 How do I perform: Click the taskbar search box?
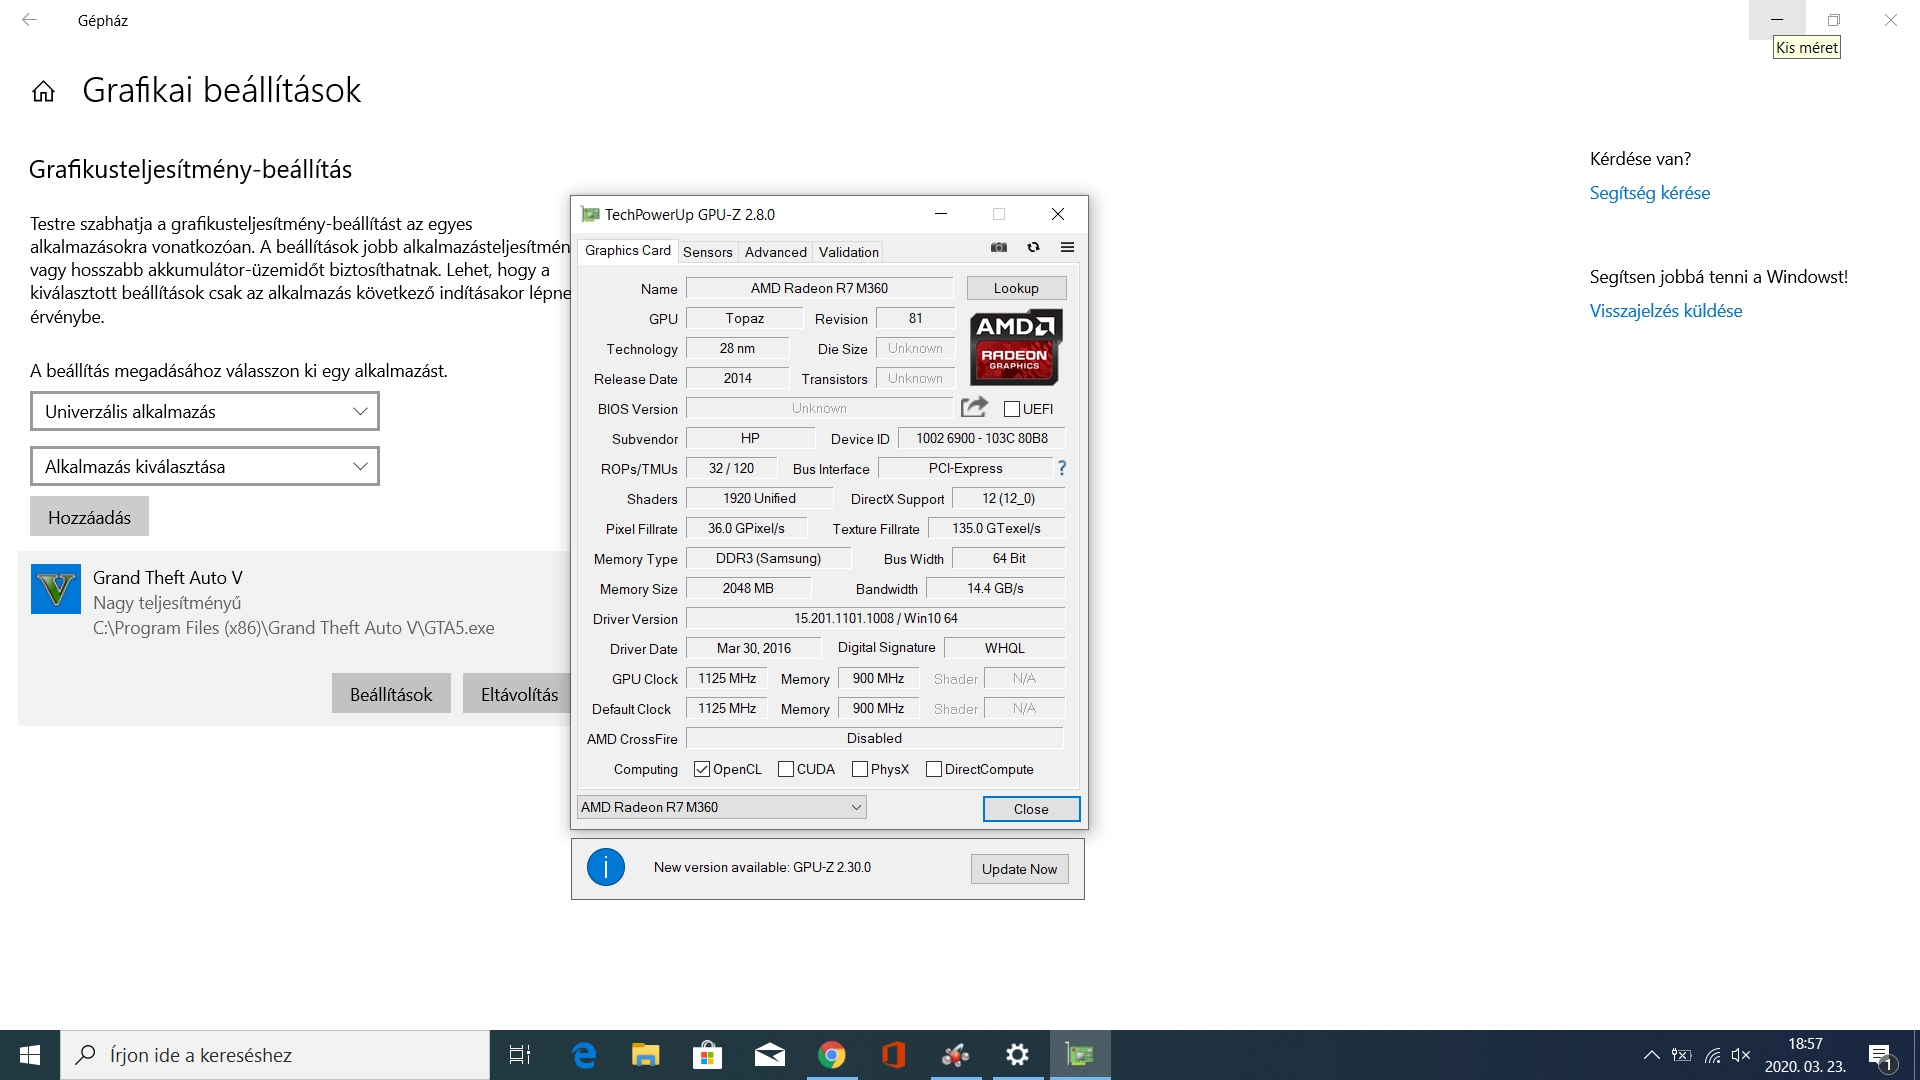point(275,1055)
